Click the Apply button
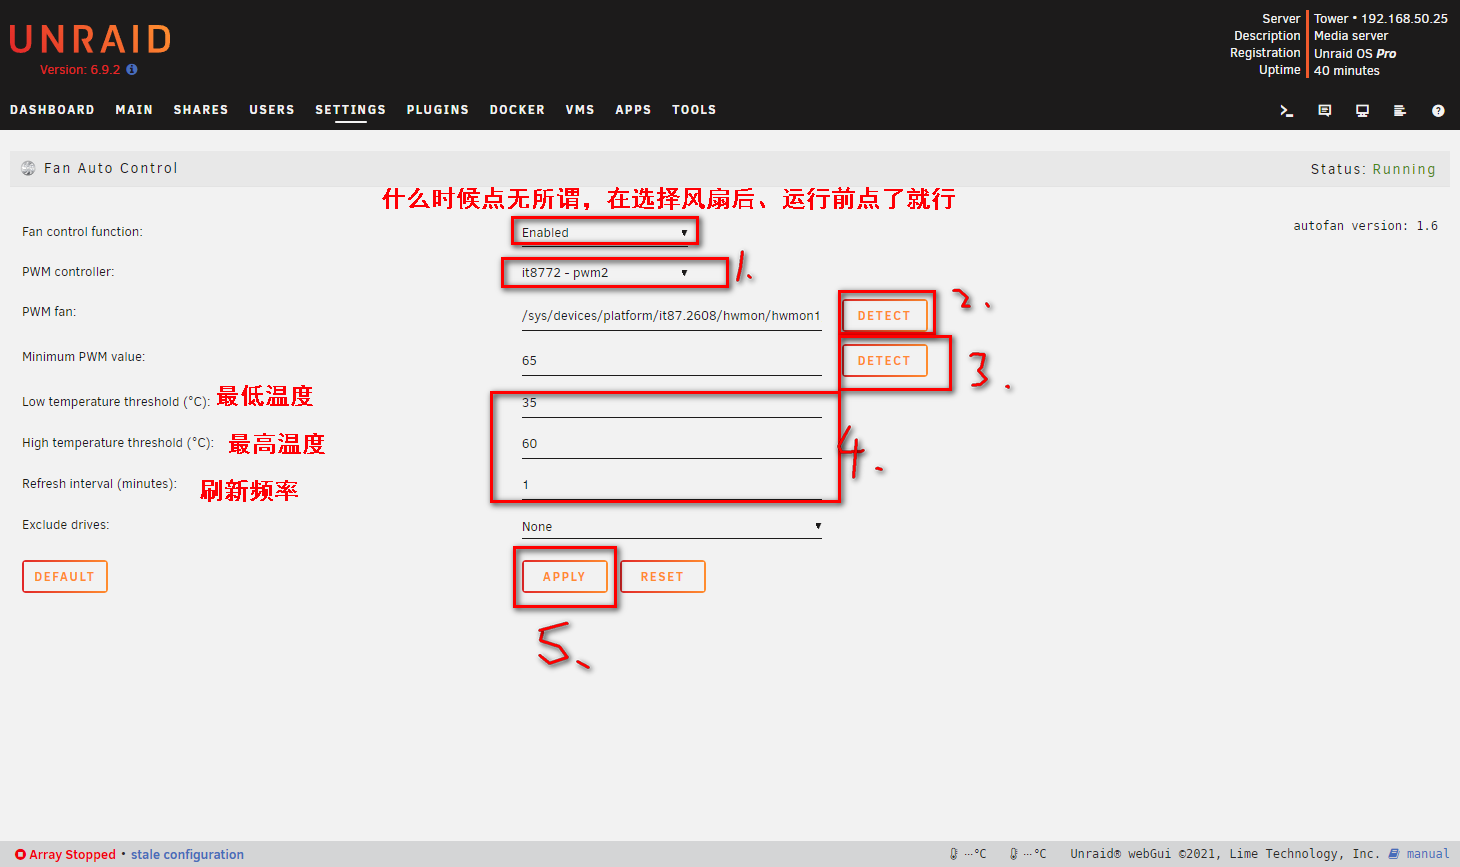The width and height of the screenshot is (1460, 867). [x=564, y=577]
